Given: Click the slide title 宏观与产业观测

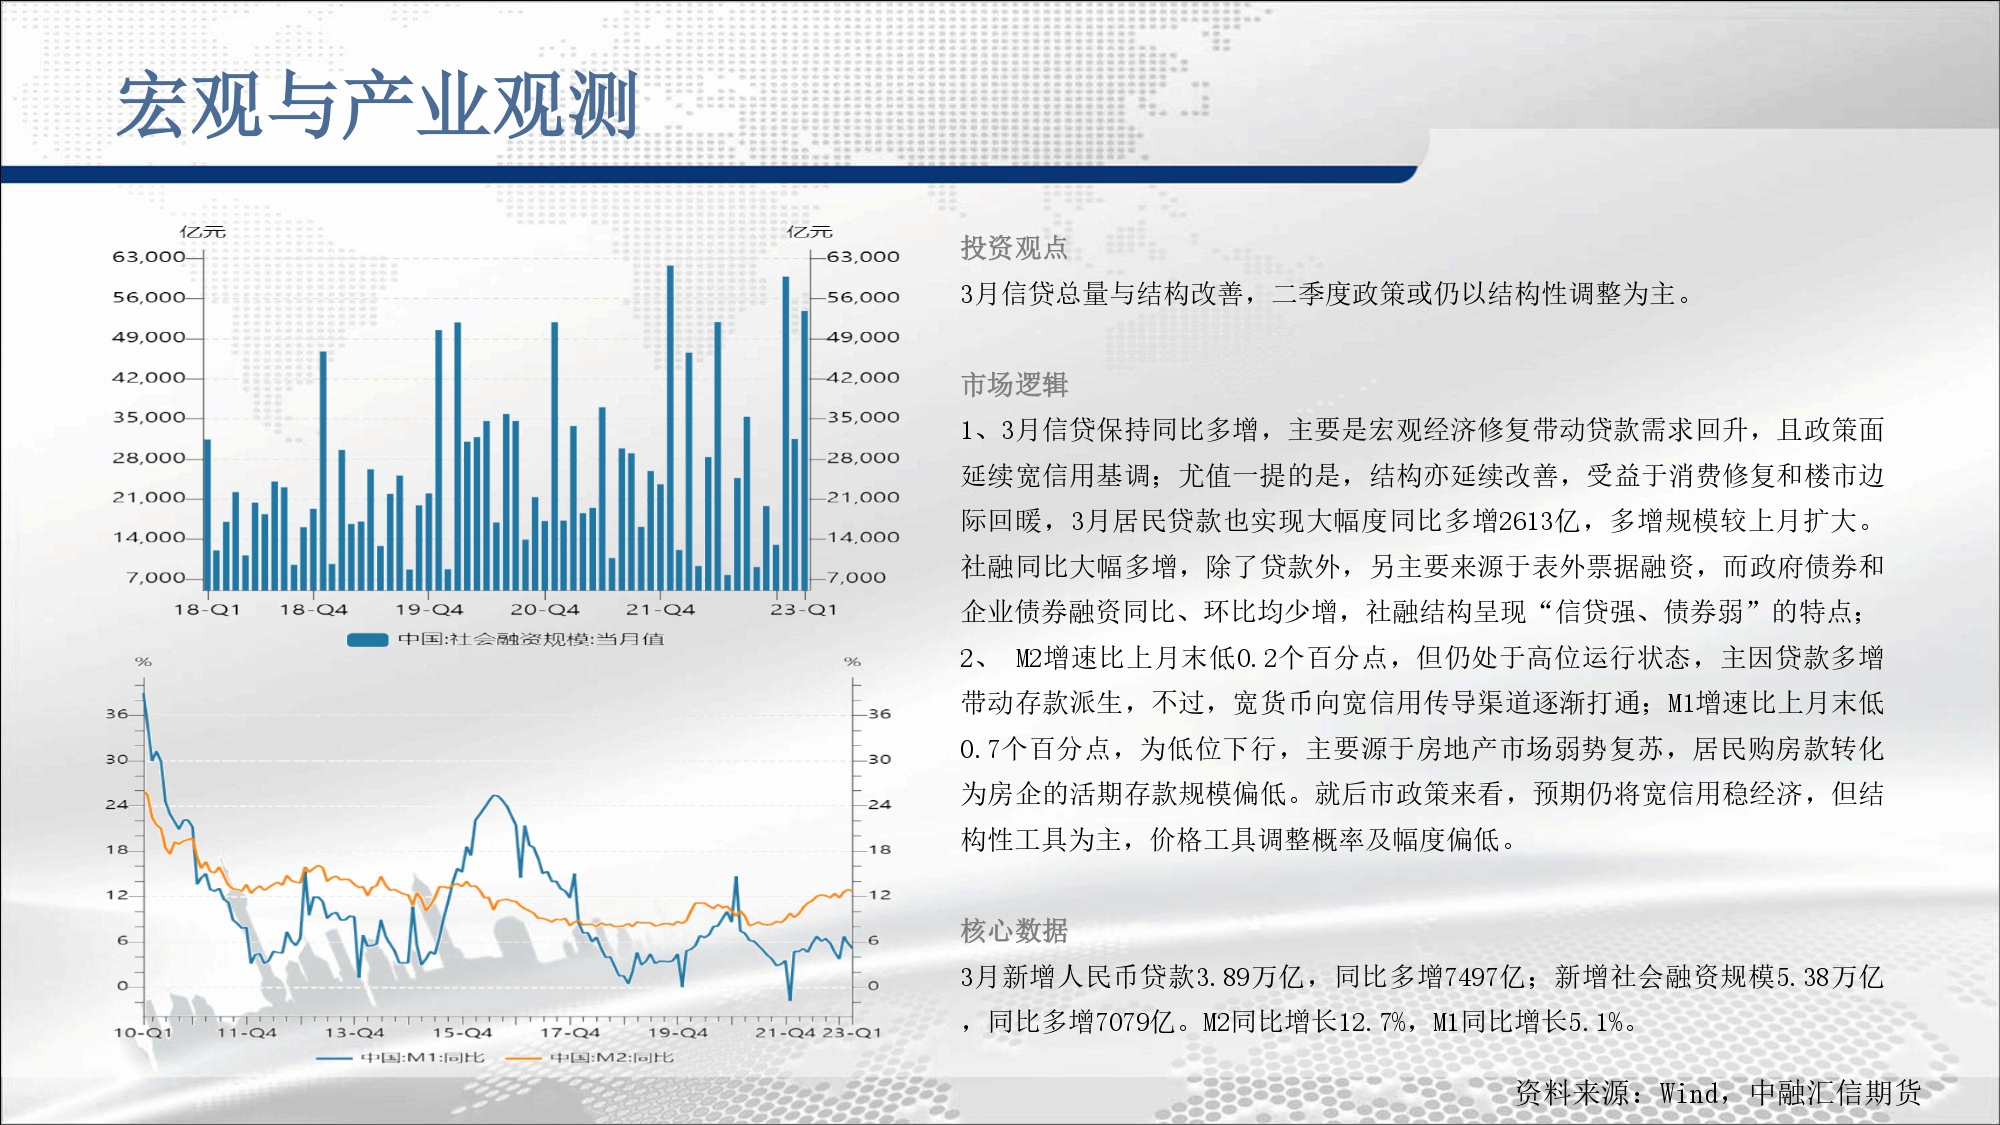Looking at the screenshot, I should pos(378,105).
